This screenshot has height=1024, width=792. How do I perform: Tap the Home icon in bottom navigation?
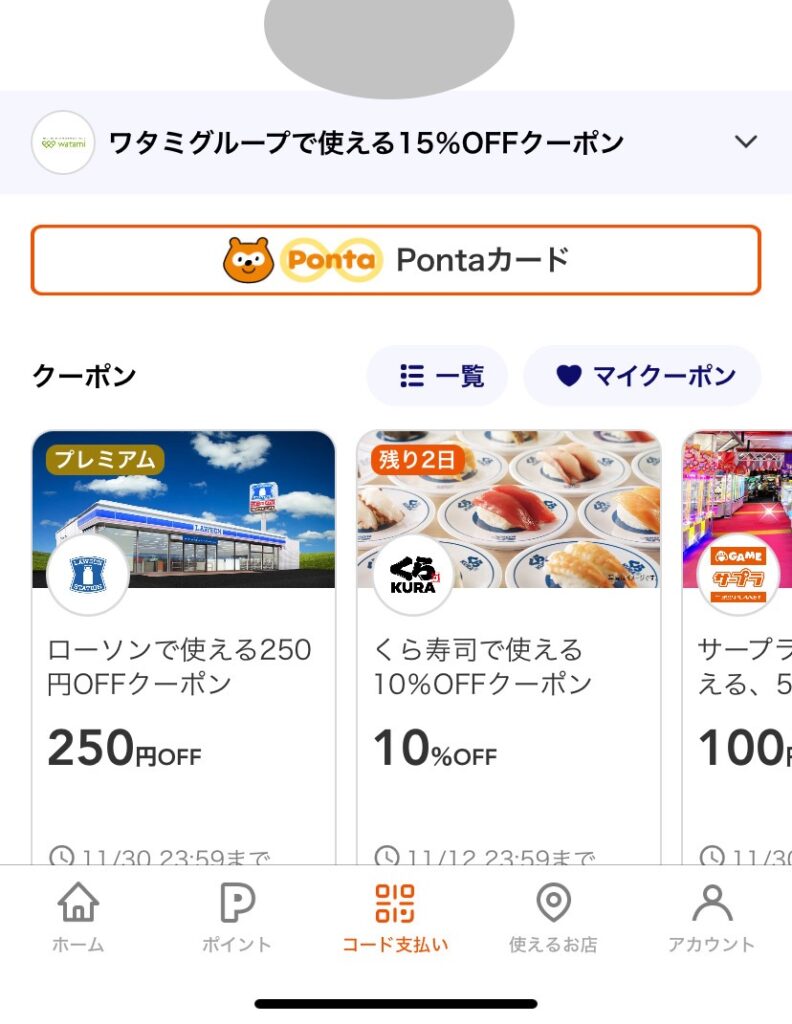[x=78, y=903]
